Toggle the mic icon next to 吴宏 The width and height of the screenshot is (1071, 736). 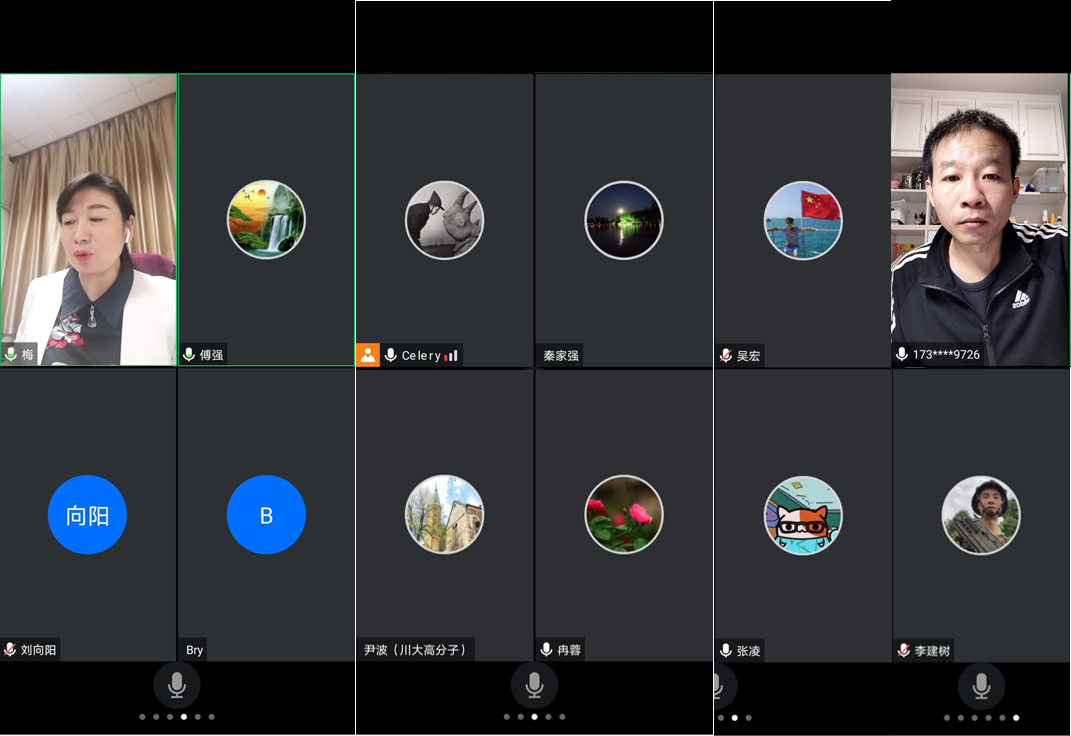click(726, 355)
